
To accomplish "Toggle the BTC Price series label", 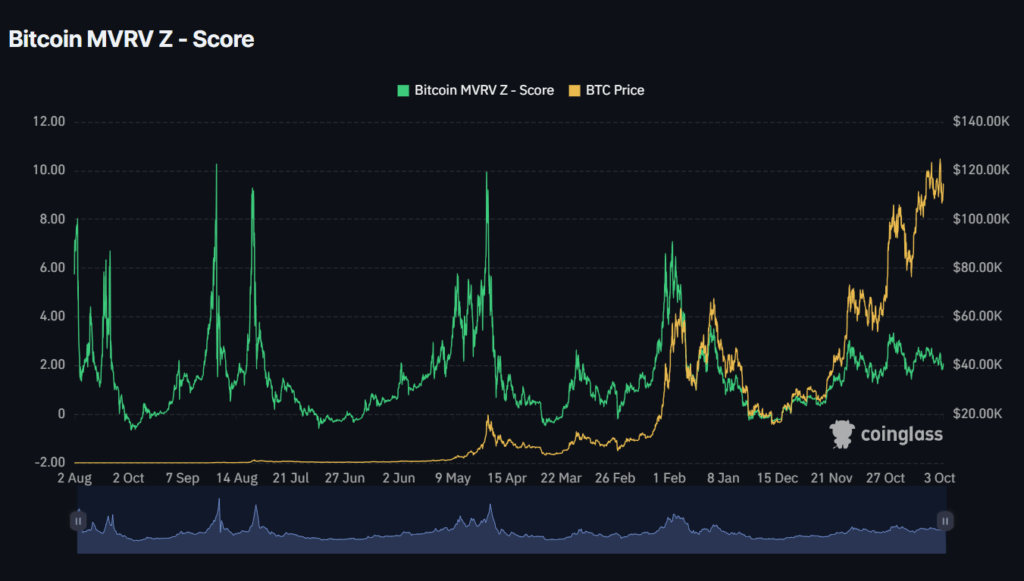I will point(615,90).
